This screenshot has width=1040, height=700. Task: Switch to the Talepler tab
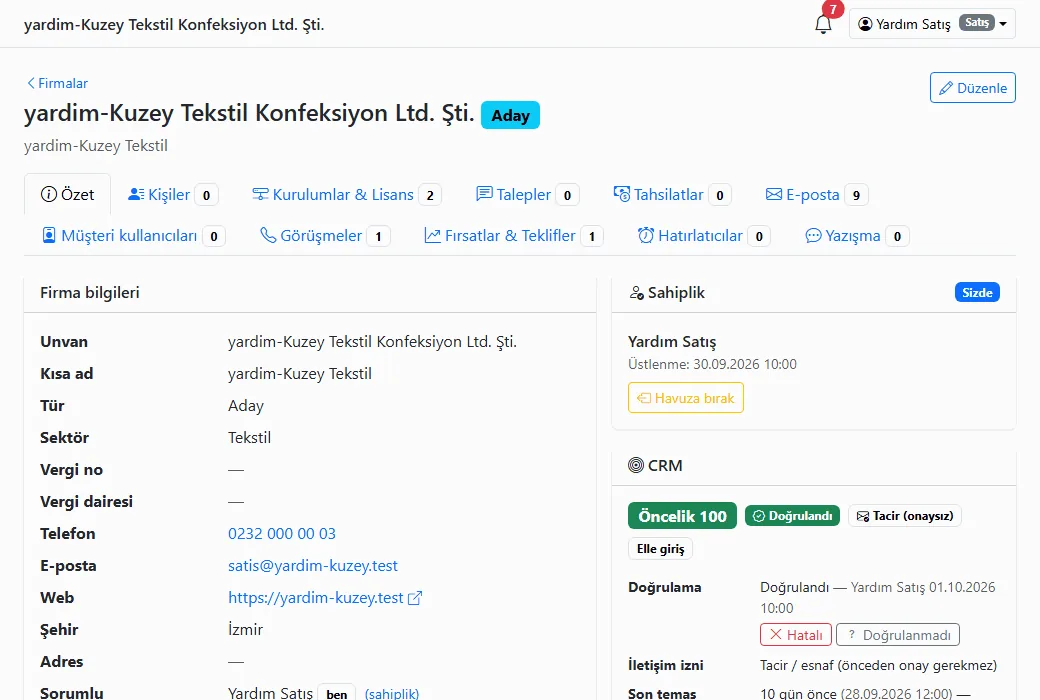[527, 194]
